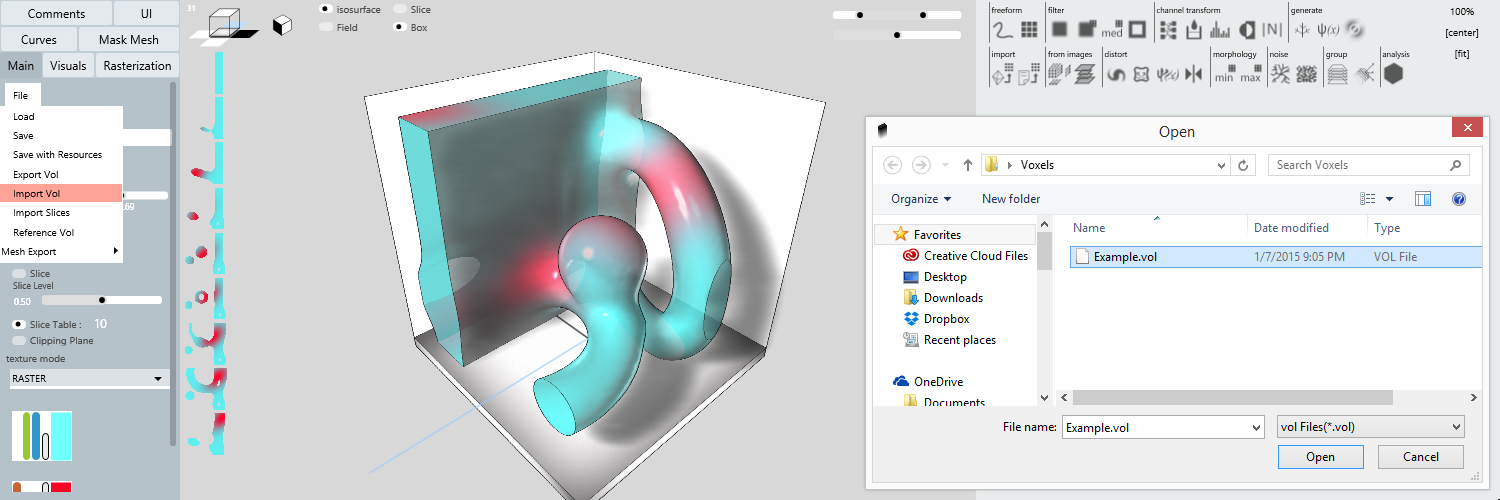
Task: Click the invert half-circle channel icon
Action: (1247, 30)
